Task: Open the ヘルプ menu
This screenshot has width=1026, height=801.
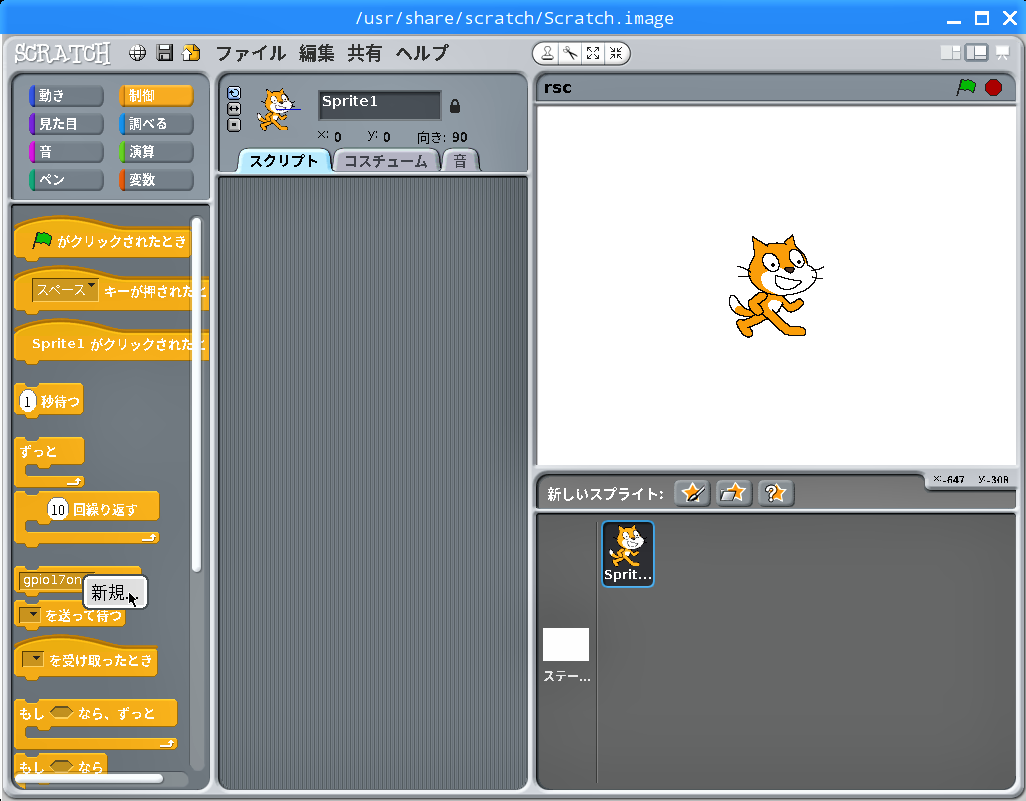Action: pyautogui.click(x=422, y=53)
